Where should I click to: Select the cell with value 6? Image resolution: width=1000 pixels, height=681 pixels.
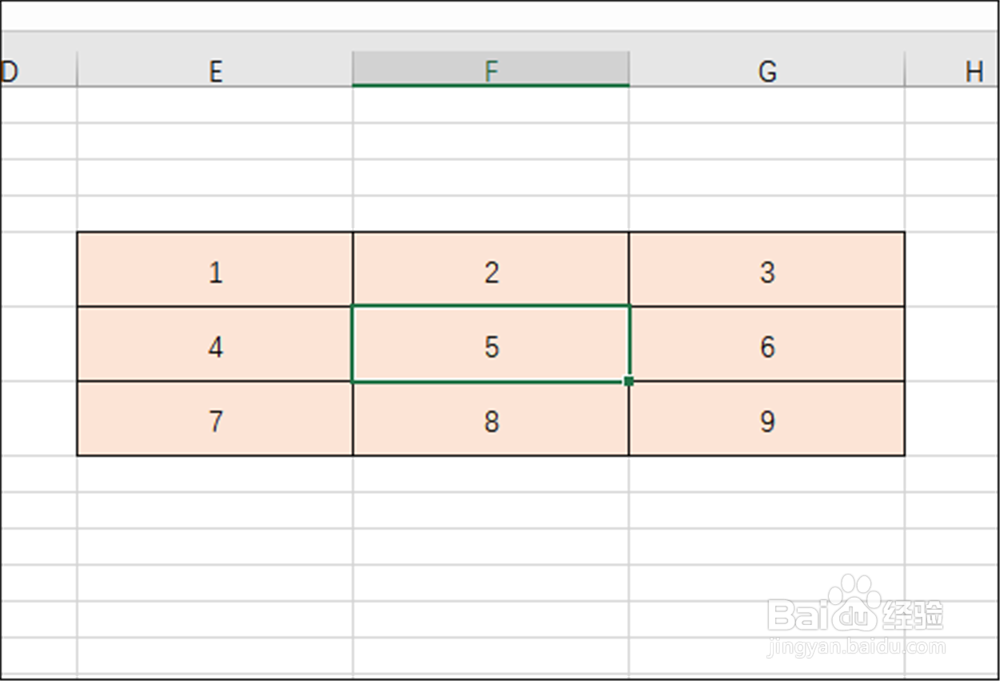tap(767, 345)
